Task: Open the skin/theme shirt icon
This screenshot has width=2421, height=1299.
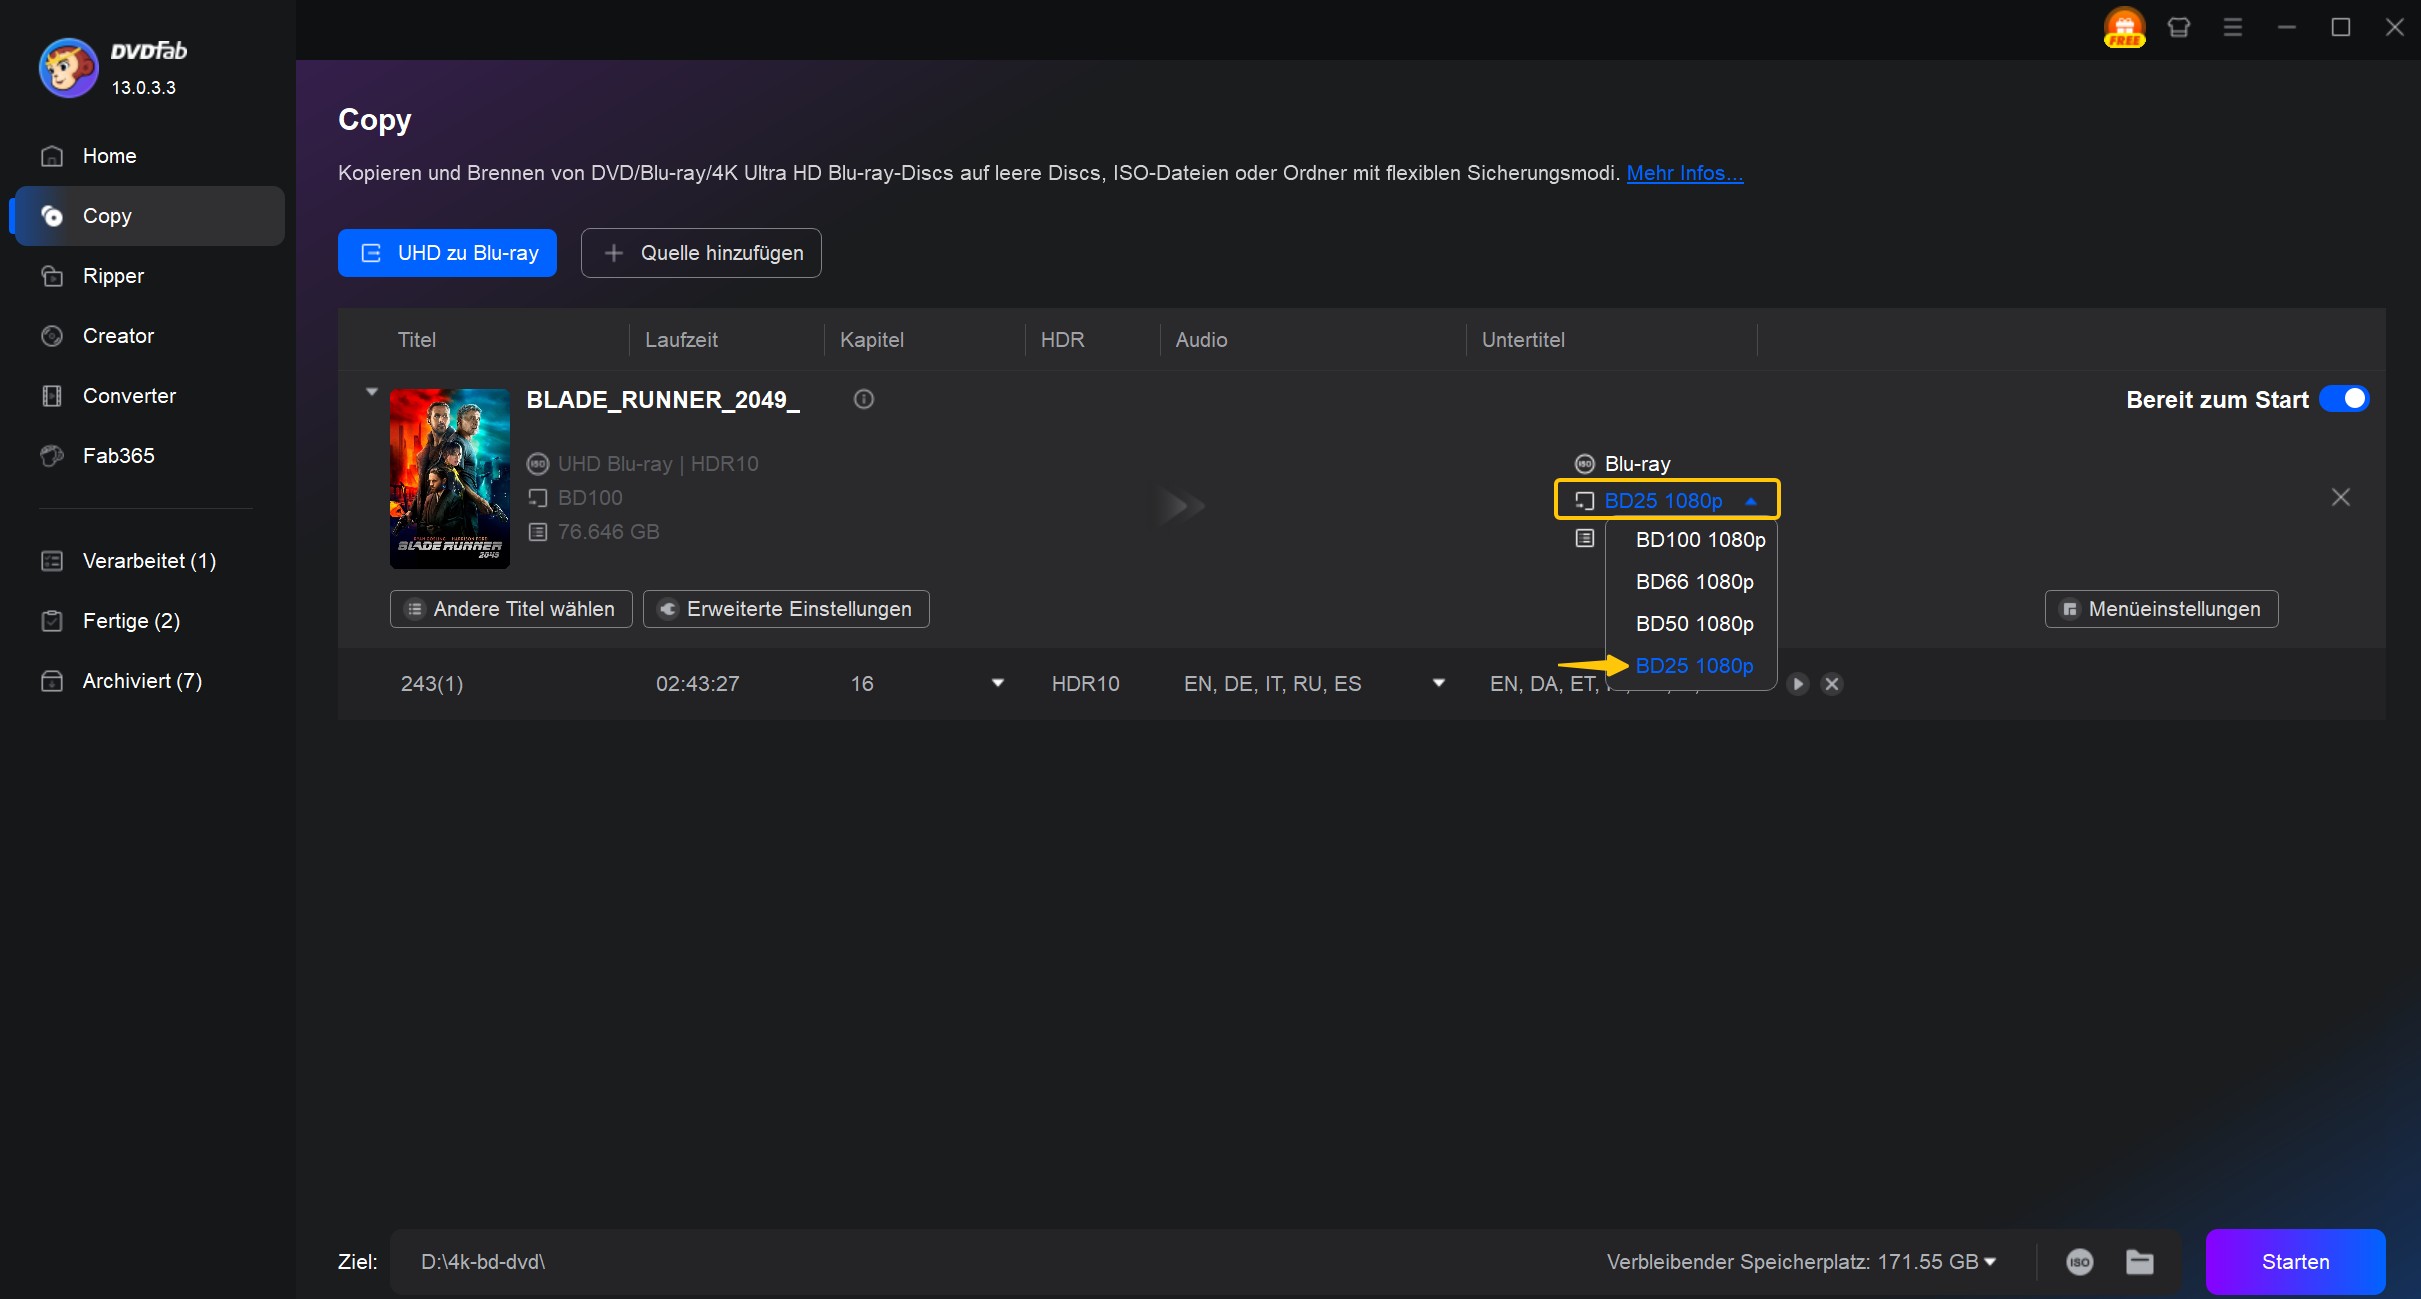Action: 2179,27
